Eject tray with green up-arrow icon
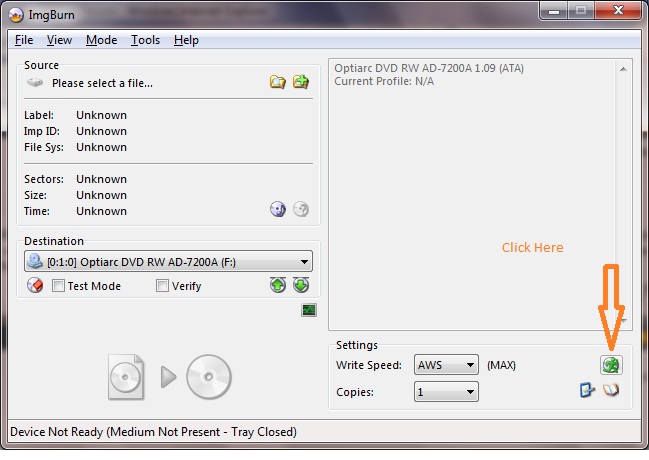The image size is (649, 460). (278, 285)
